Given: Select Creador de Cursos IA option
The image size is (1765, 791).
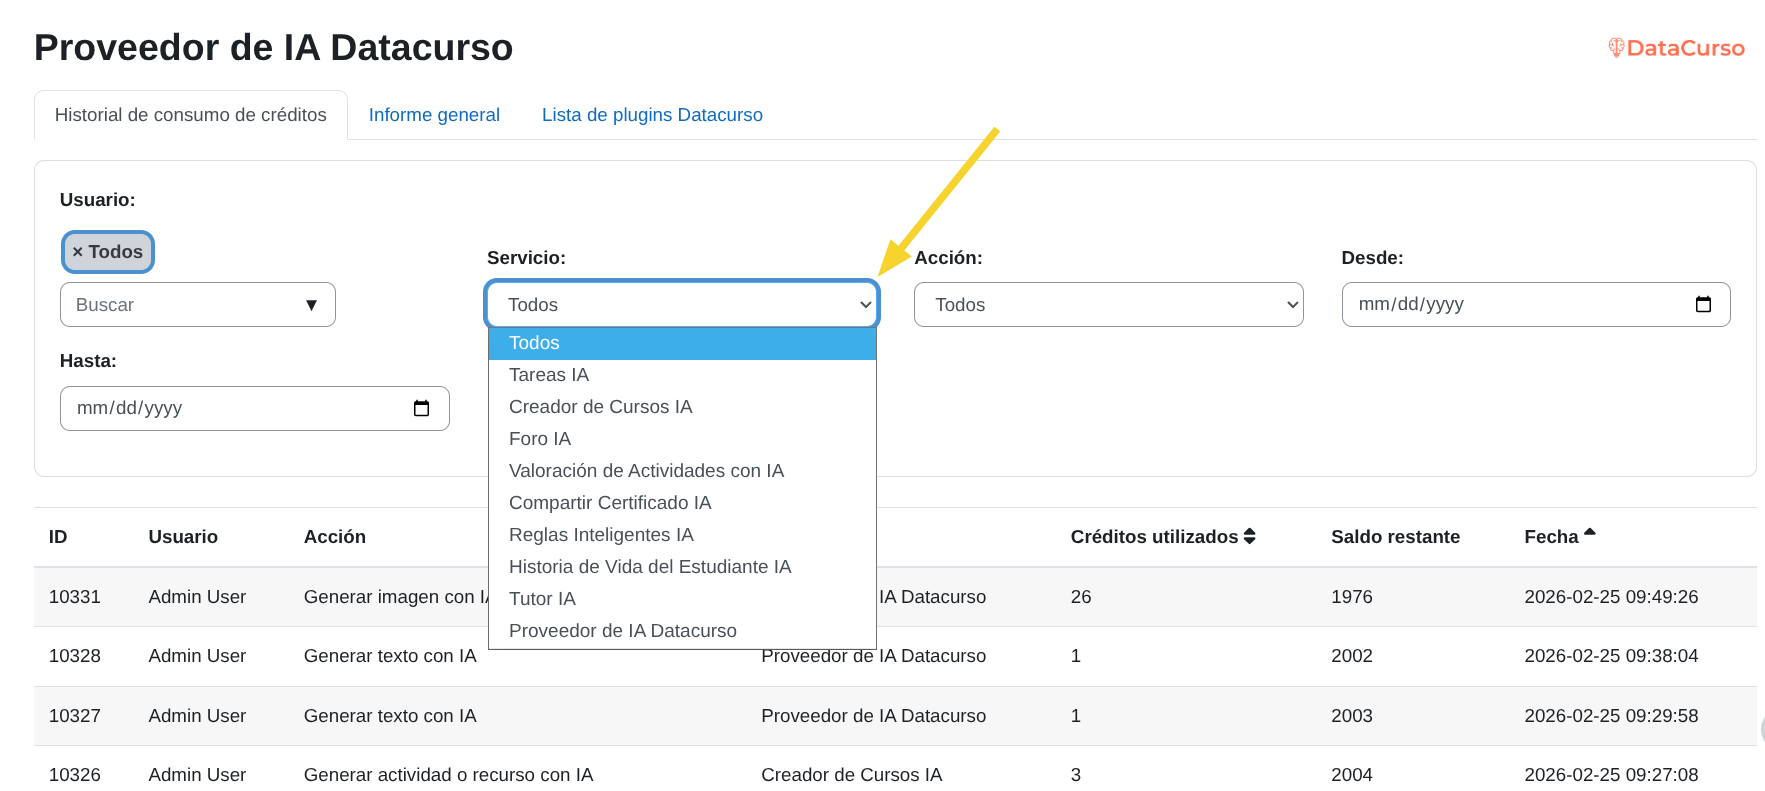Looking at the screenshot, I should (600, 407).
